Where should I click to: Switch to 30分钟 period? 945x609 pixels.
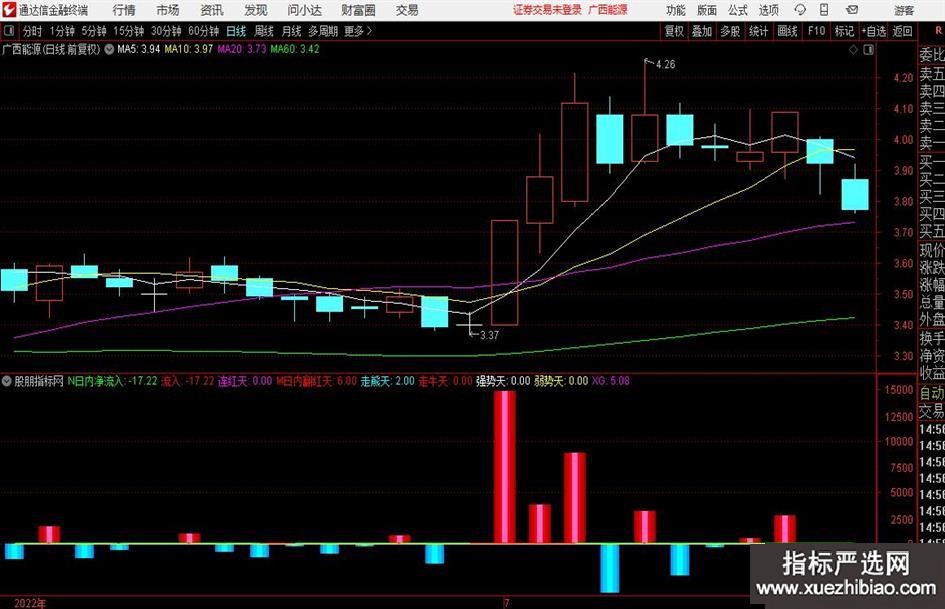point(166,31)
